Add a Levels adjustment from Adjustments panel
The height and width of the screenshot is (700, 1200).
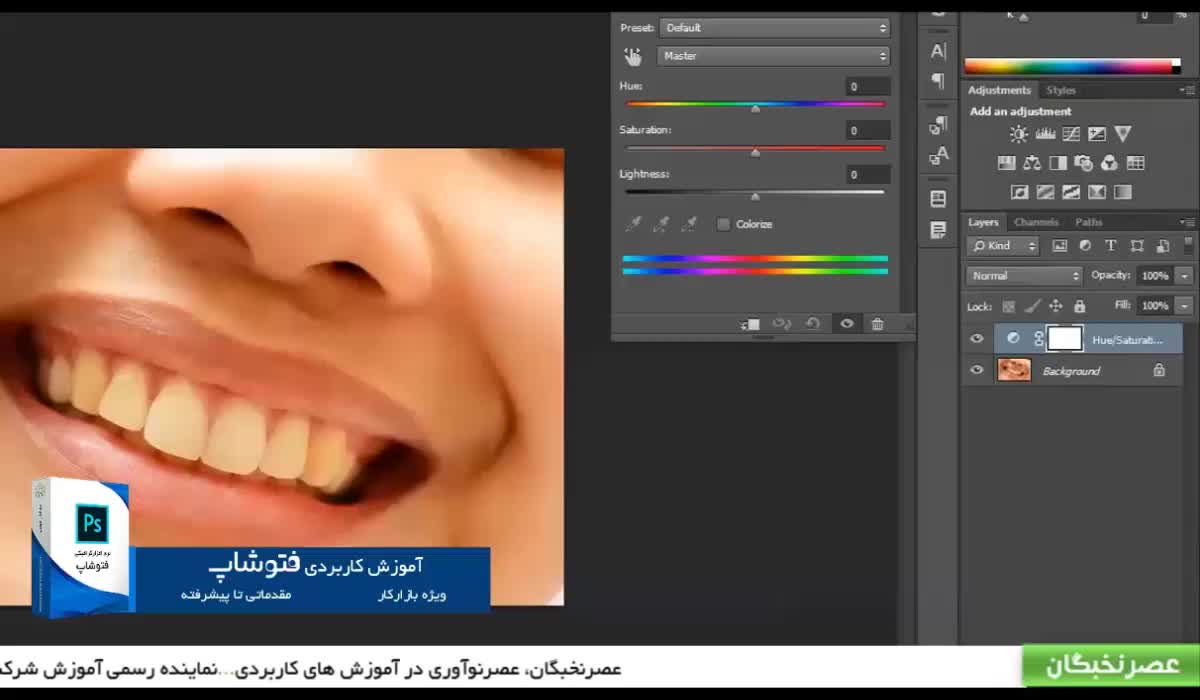[1045, 134]
